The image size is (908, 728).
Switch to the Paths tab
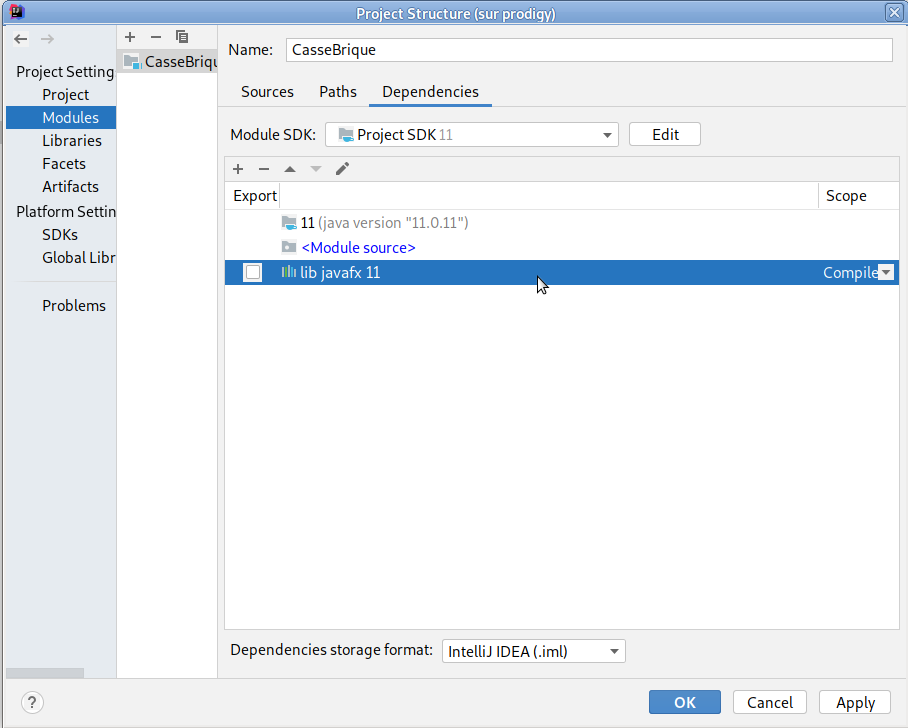pos(338,92)
